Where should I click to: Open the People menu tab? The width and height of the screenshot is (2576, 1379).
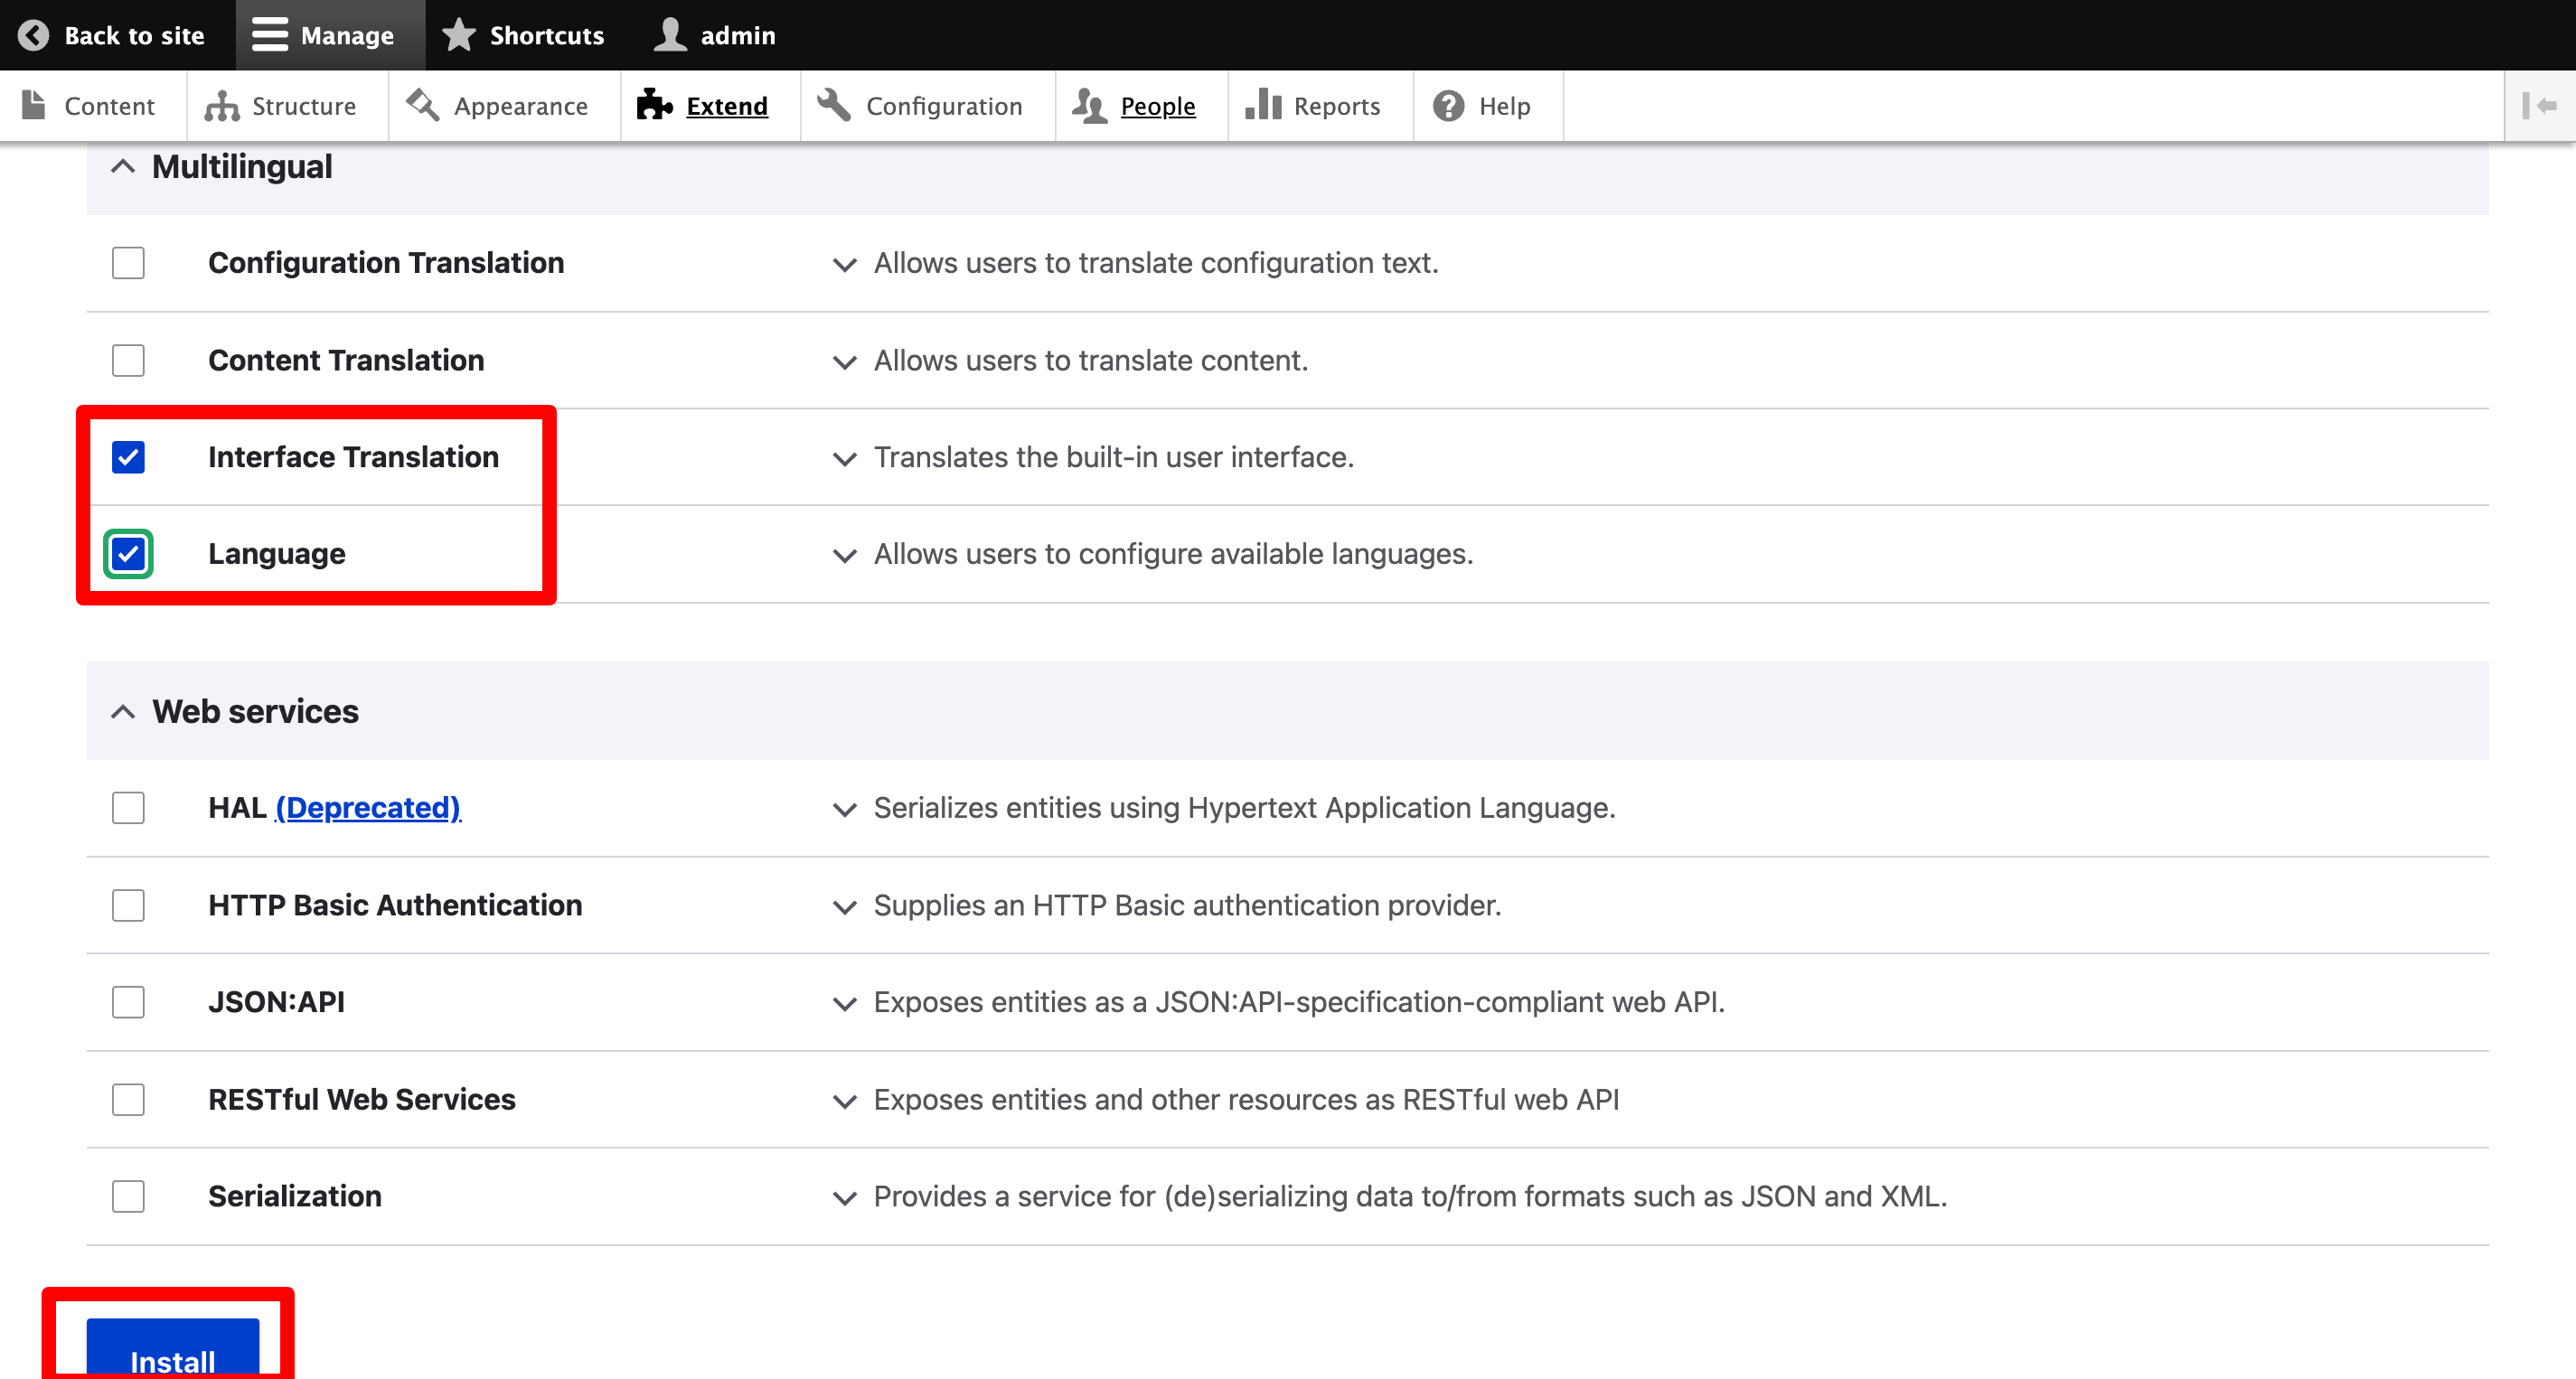coord(1157,106)
